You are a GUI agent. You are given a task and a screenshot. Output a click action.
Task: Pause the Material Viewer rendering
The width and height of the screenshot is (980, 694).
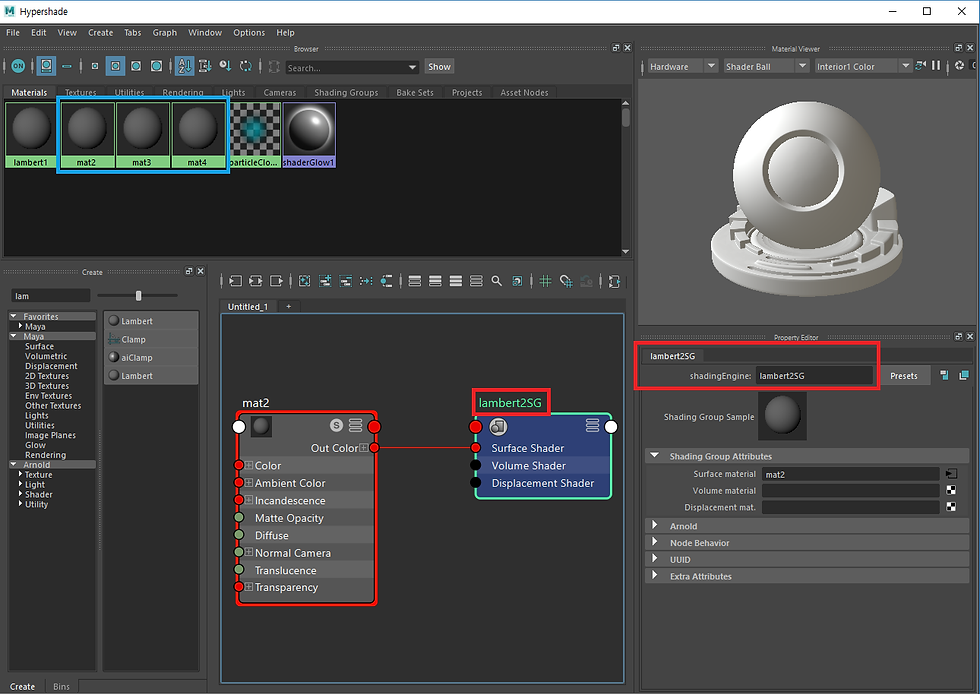click(936, 66)
